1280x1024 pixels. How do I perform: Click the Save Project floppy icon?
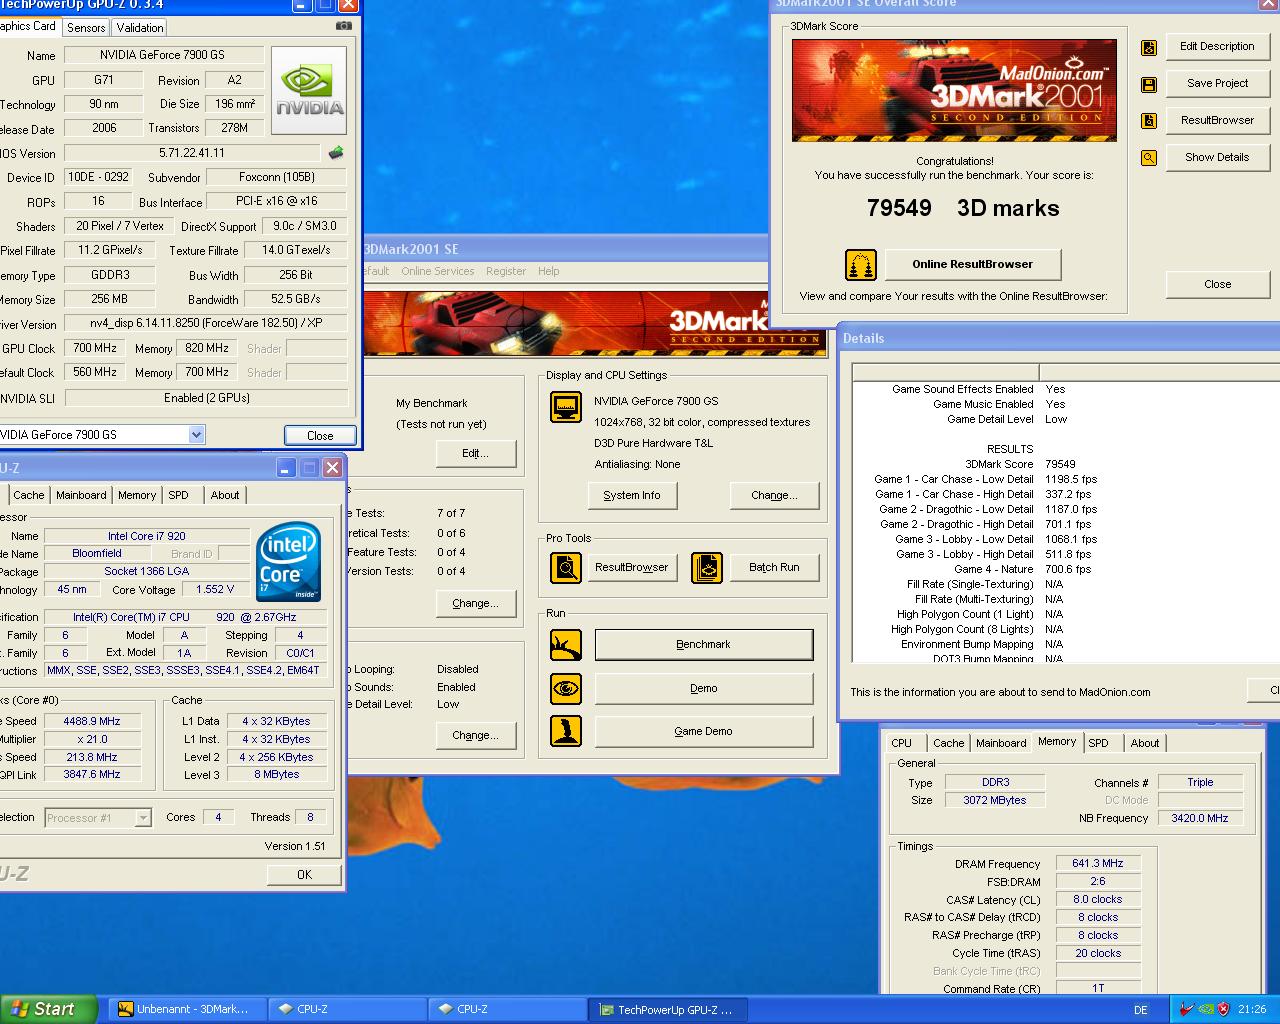pos(1149,84)
